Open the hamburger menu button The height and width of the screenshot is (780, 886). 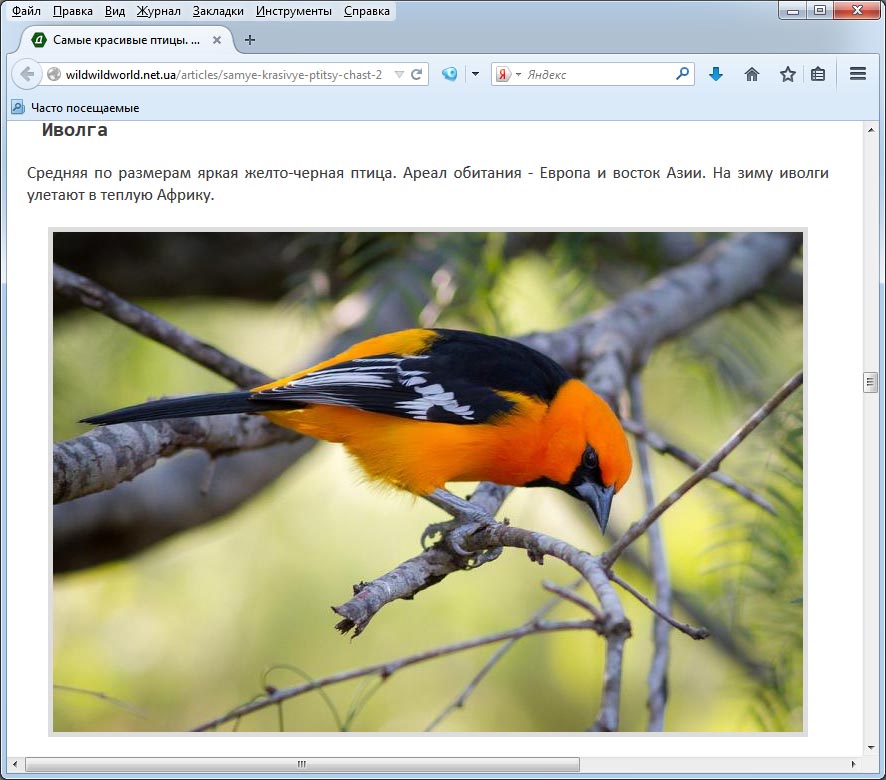click(857, 74)
